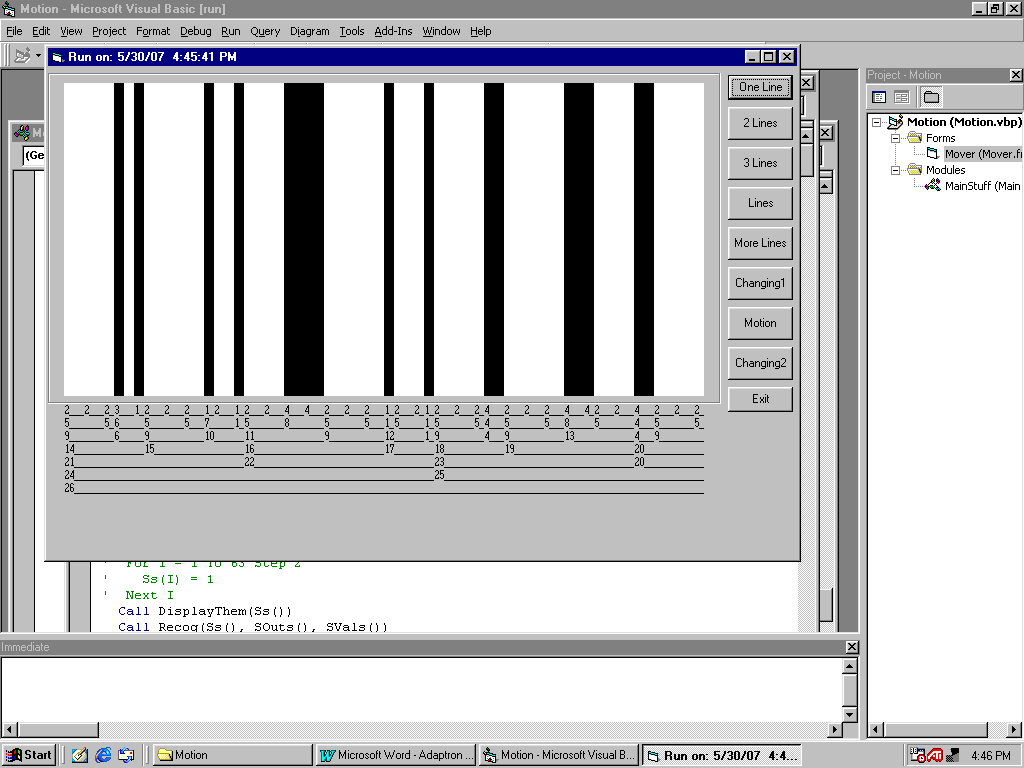Screen dimensions: 1024x768
Task: Open the Tools menu
Action: point(352,31)
